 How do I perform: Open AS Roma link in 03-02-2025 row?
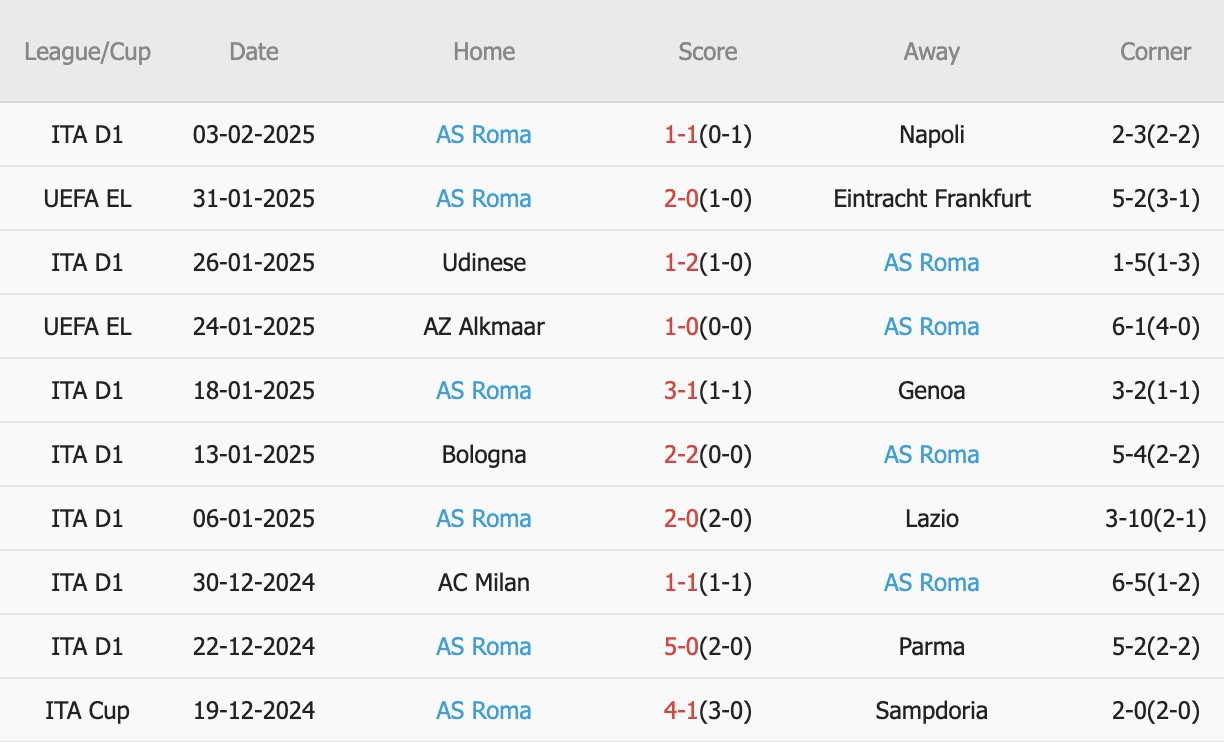484,135
